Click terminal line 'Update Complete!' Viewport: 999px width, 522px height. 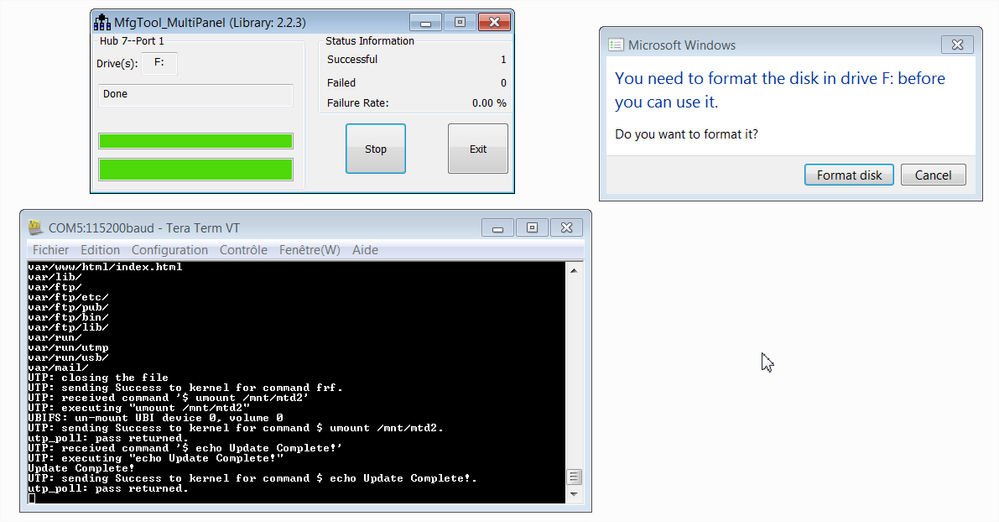click(81, 468)
